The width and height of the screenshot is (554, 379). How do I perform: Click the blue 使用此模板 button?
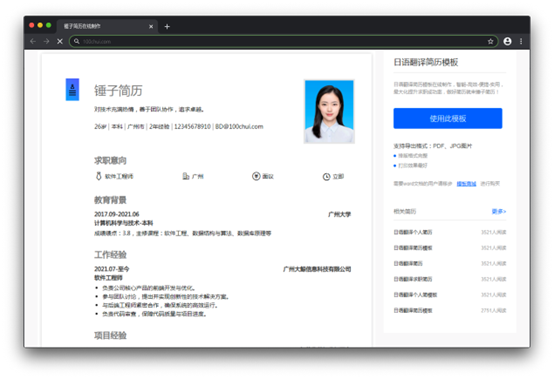point(448,118)
